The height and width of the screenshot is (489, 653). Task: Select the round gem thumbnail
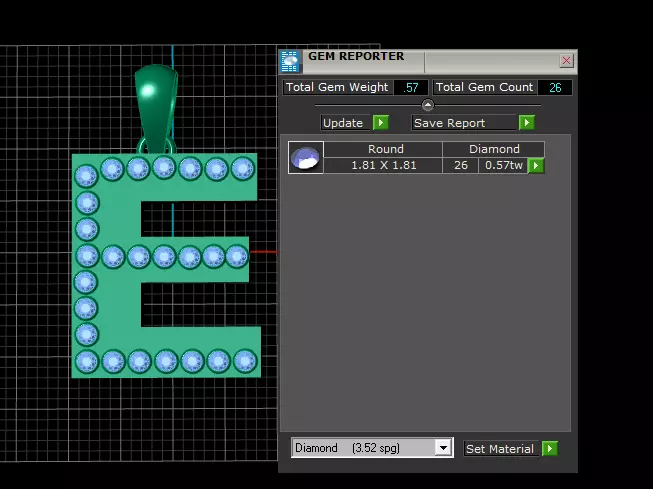pyautogui.click(x=306, y=157)
